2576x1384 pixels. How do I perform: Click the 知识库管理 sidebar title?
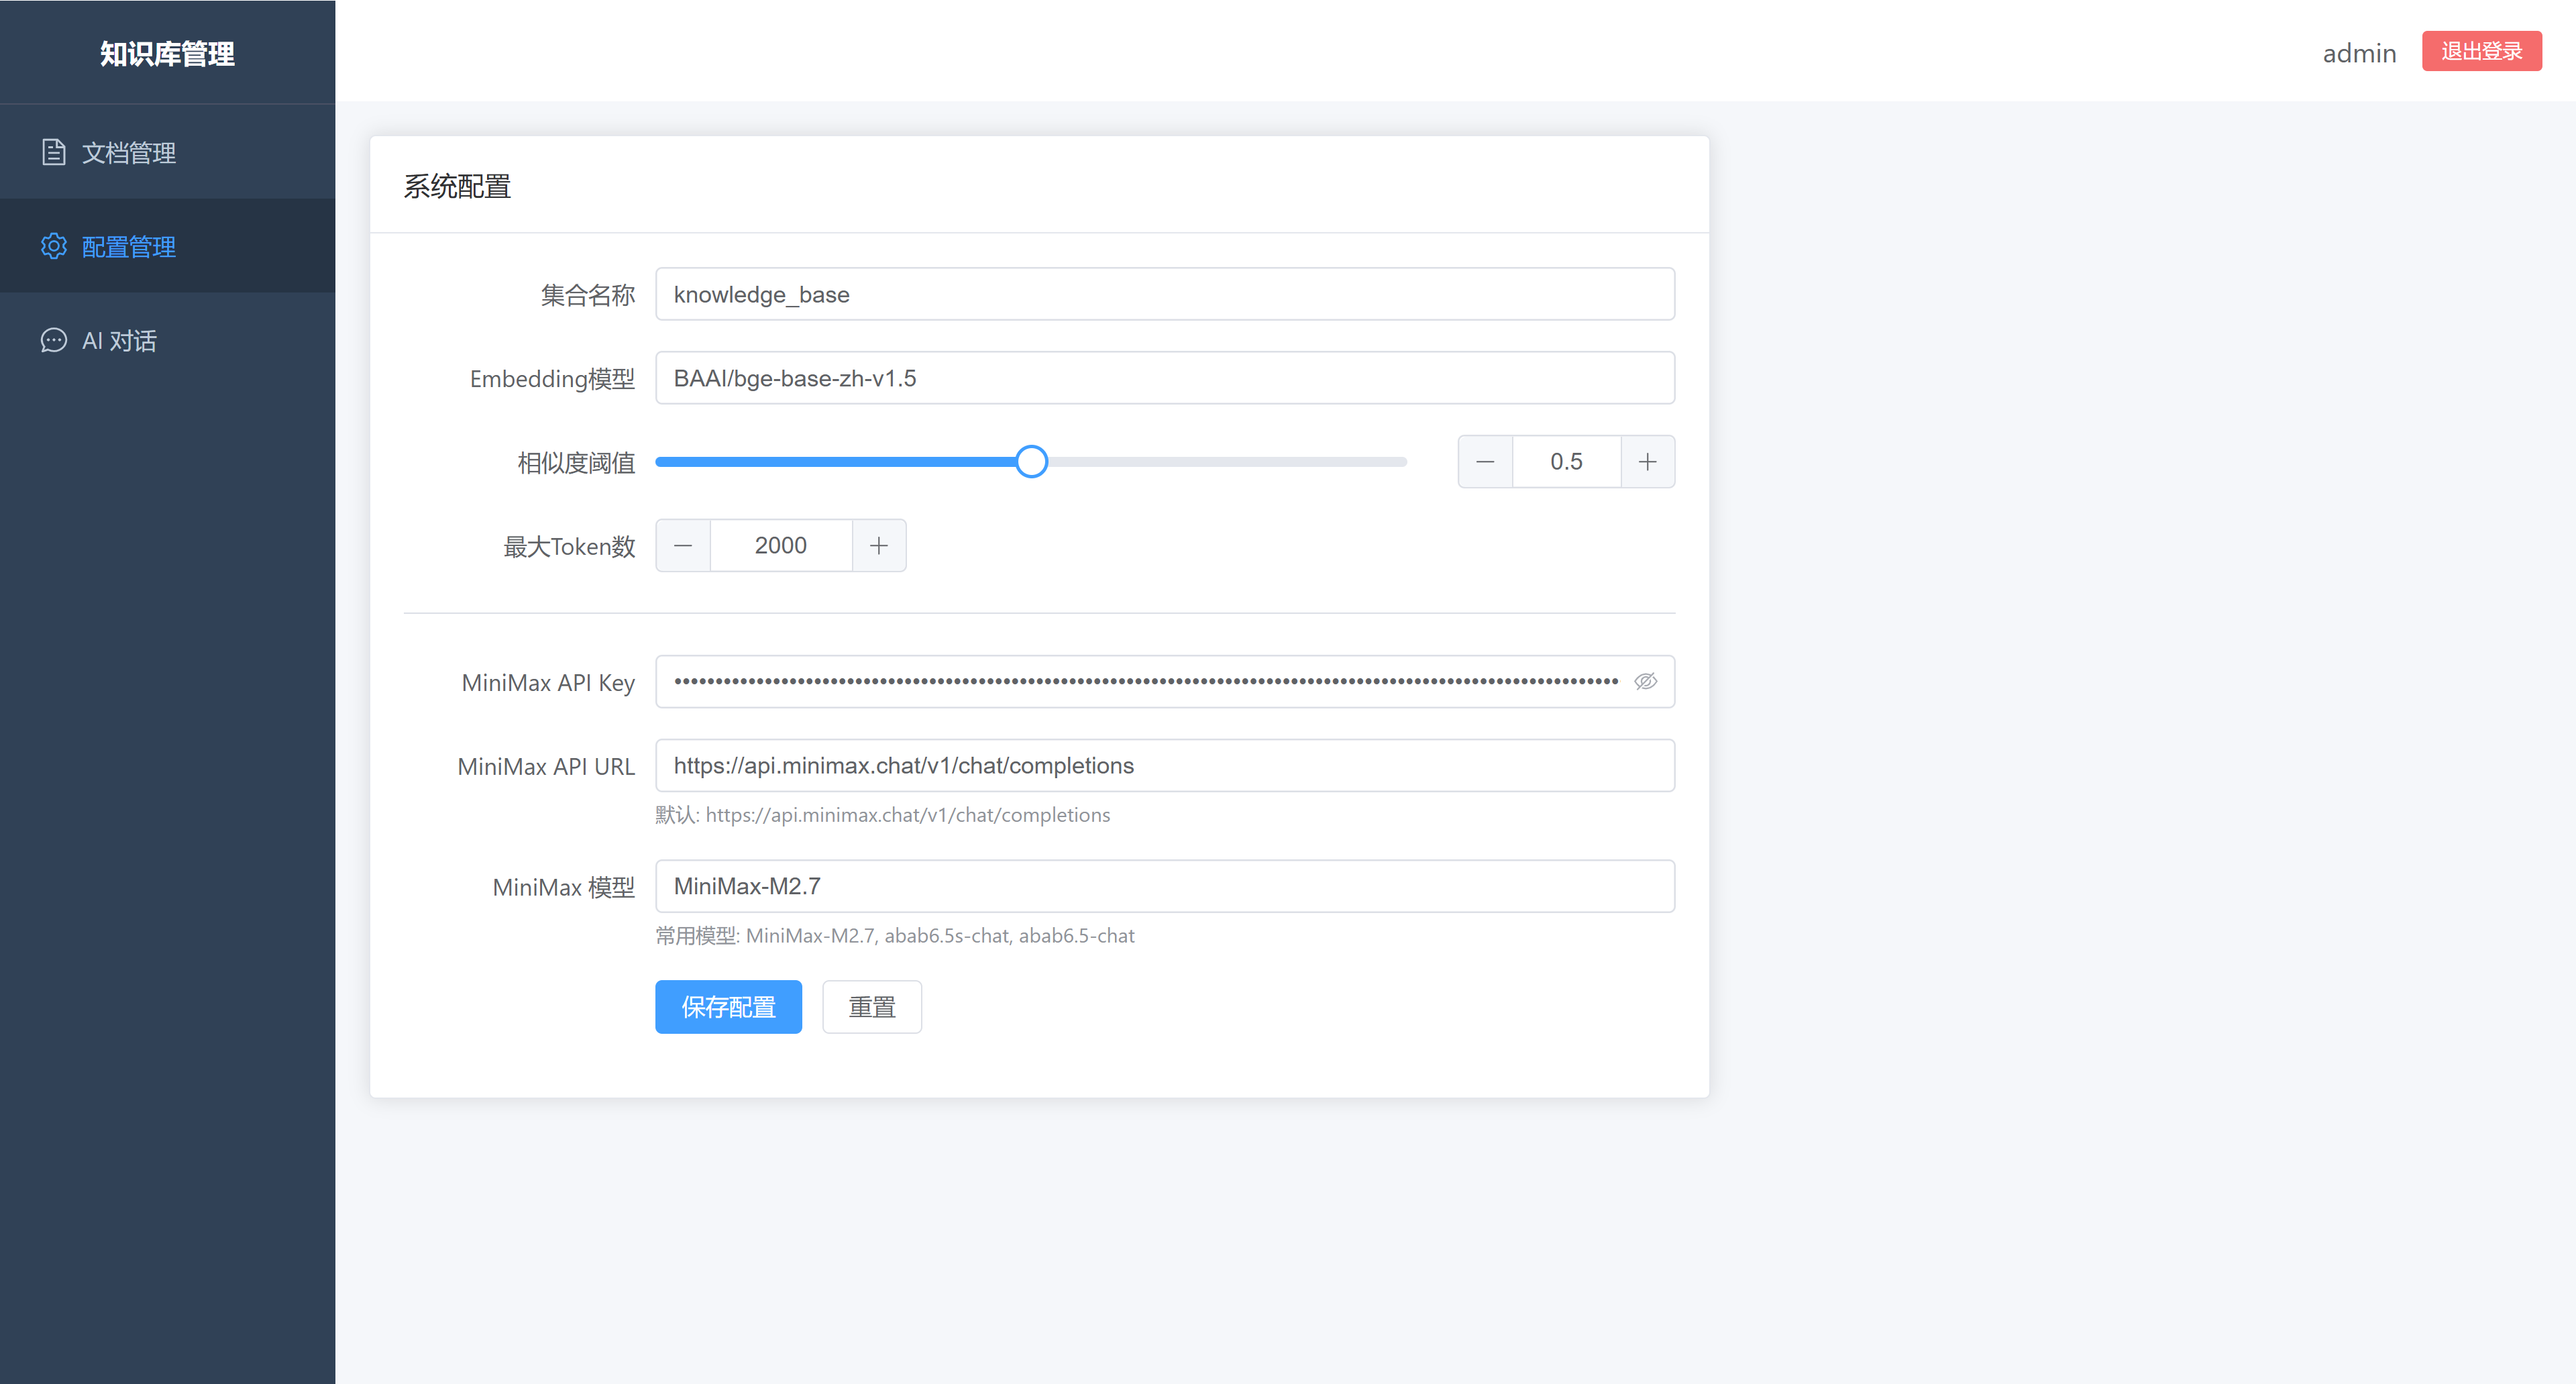tap(167, 53)
